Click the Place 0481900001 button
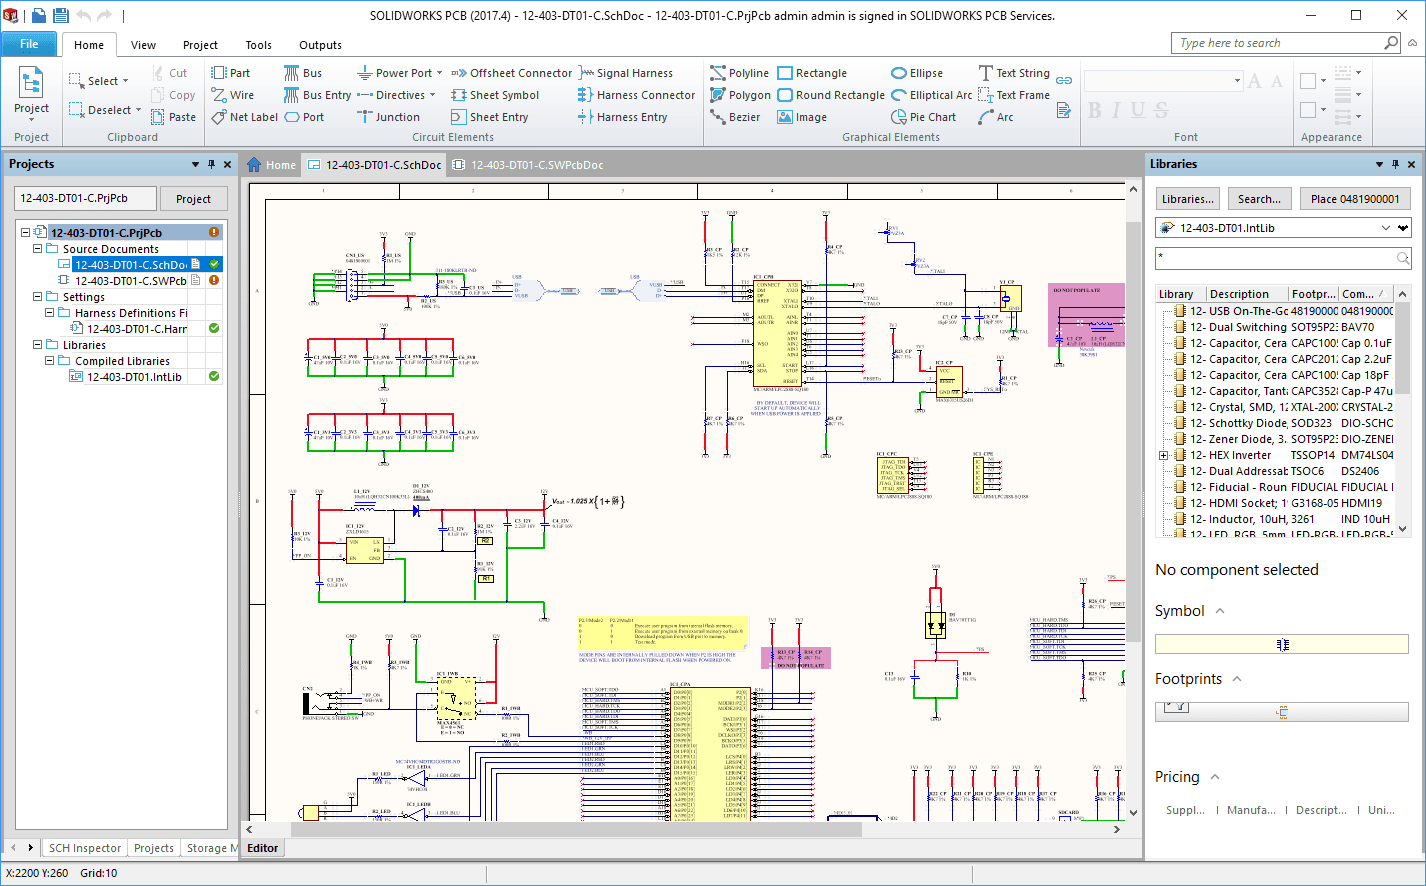 [1354, 199]
